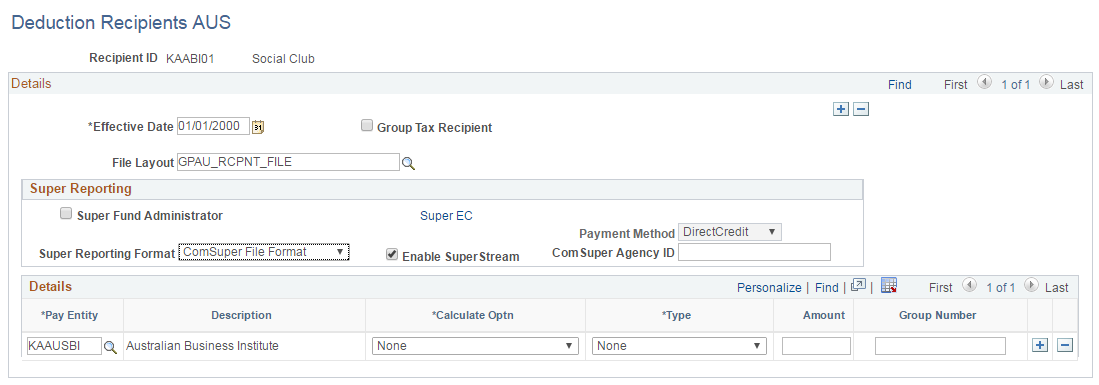Screen dimensions: 1099x385
Task: Open grid in new window icon
Action: click(858, 286)
